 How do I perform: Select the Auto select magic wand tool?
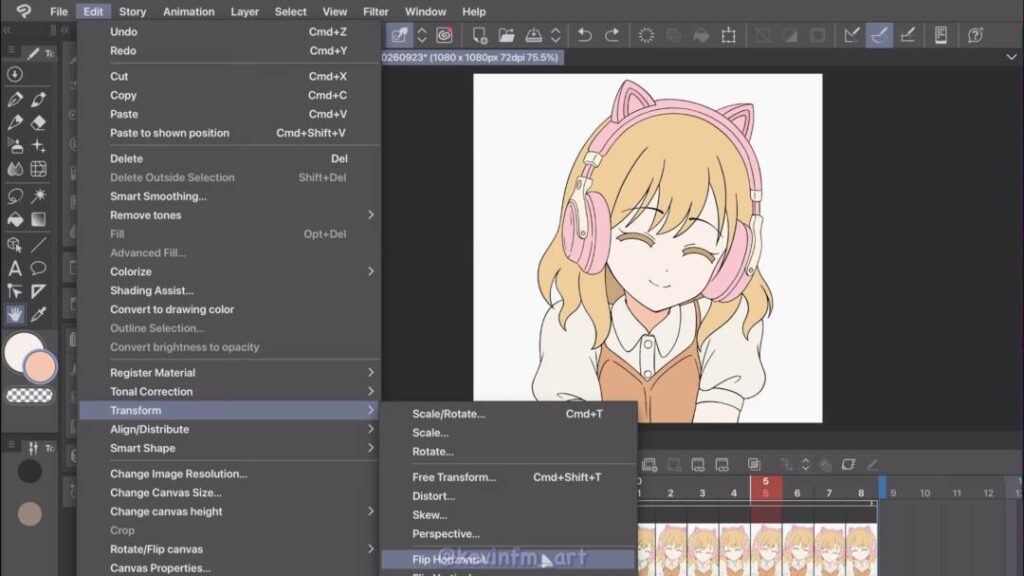click(39, 195)
